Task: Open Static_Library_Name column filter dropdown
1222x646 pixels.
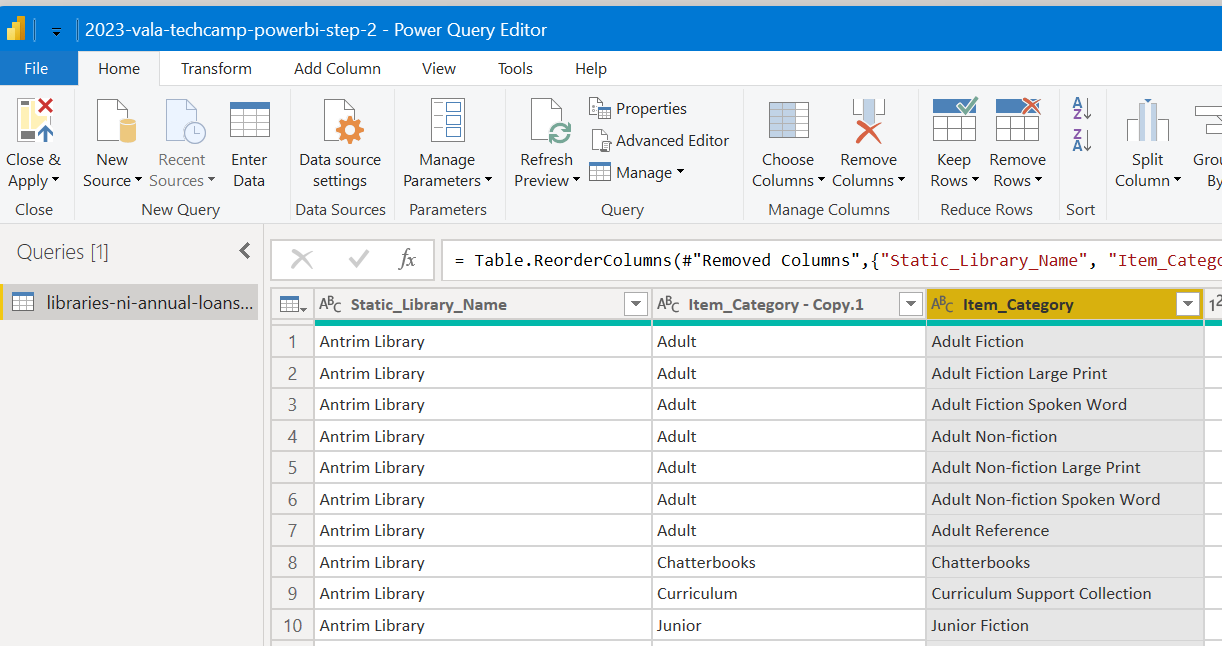Action: pyautogui.click(x=635, y=305)
